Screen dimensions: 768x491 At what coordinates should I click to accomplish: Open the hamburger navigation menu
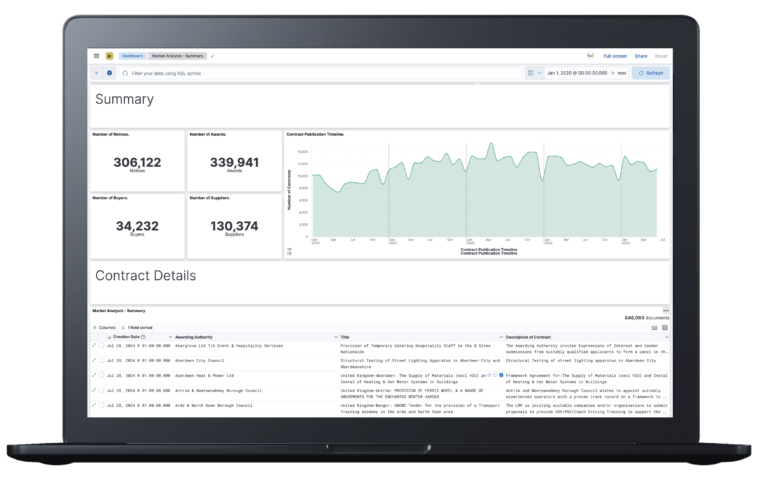[x=97, y=56]
